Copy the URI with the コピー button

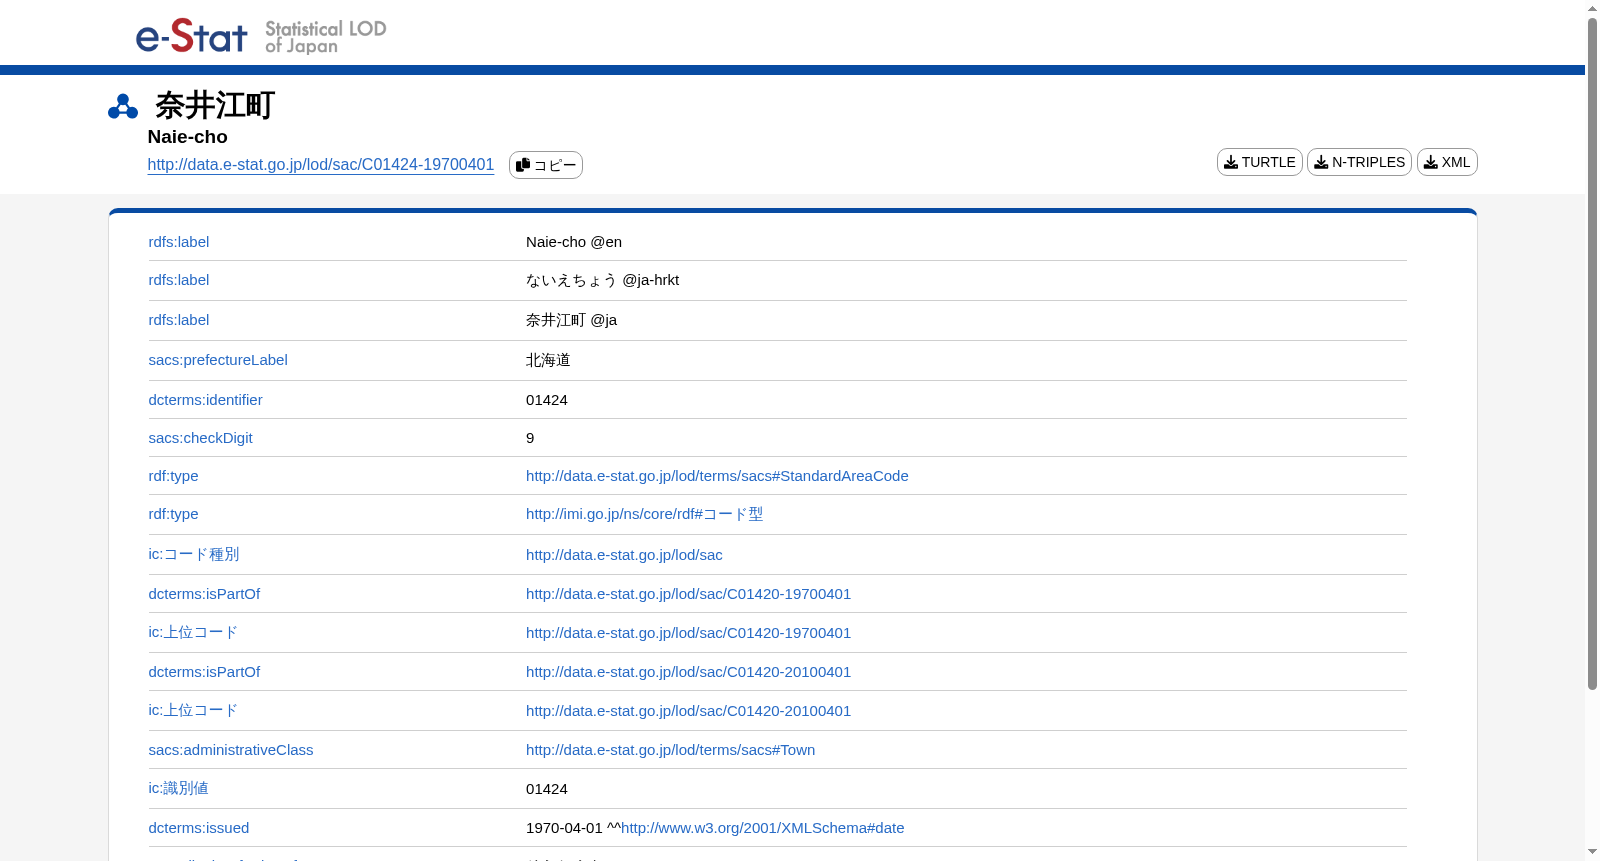point(546,165)
